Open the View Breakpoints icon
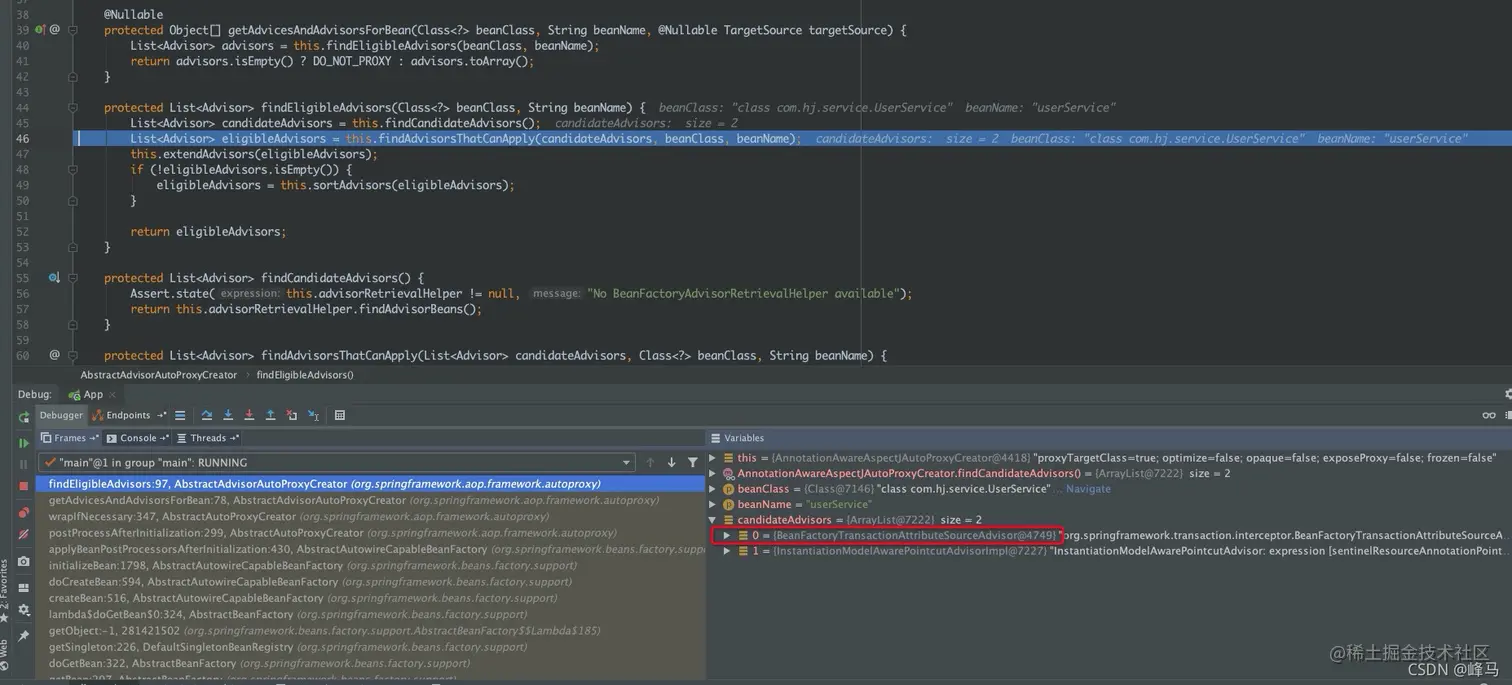This screenshot has height=685, width=1512. [24, 512]
